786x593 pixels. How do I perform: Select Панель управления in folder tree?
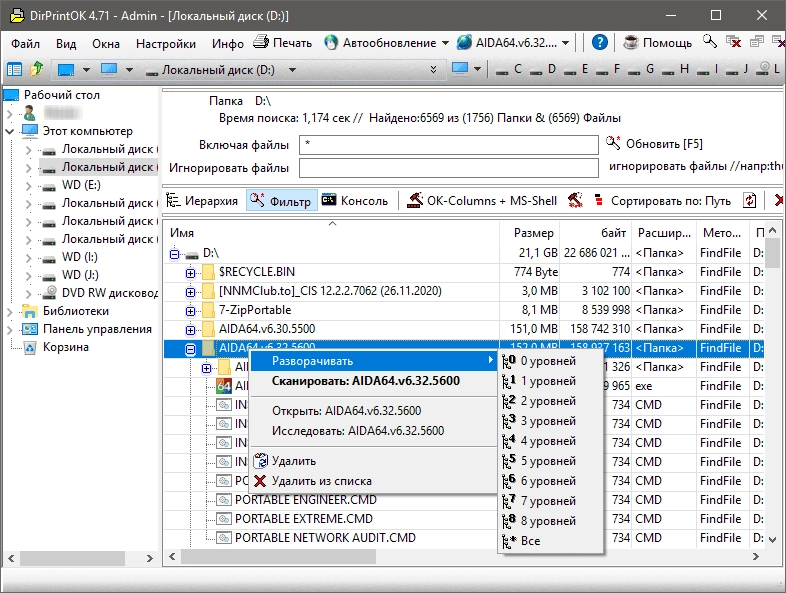[97, 329]
